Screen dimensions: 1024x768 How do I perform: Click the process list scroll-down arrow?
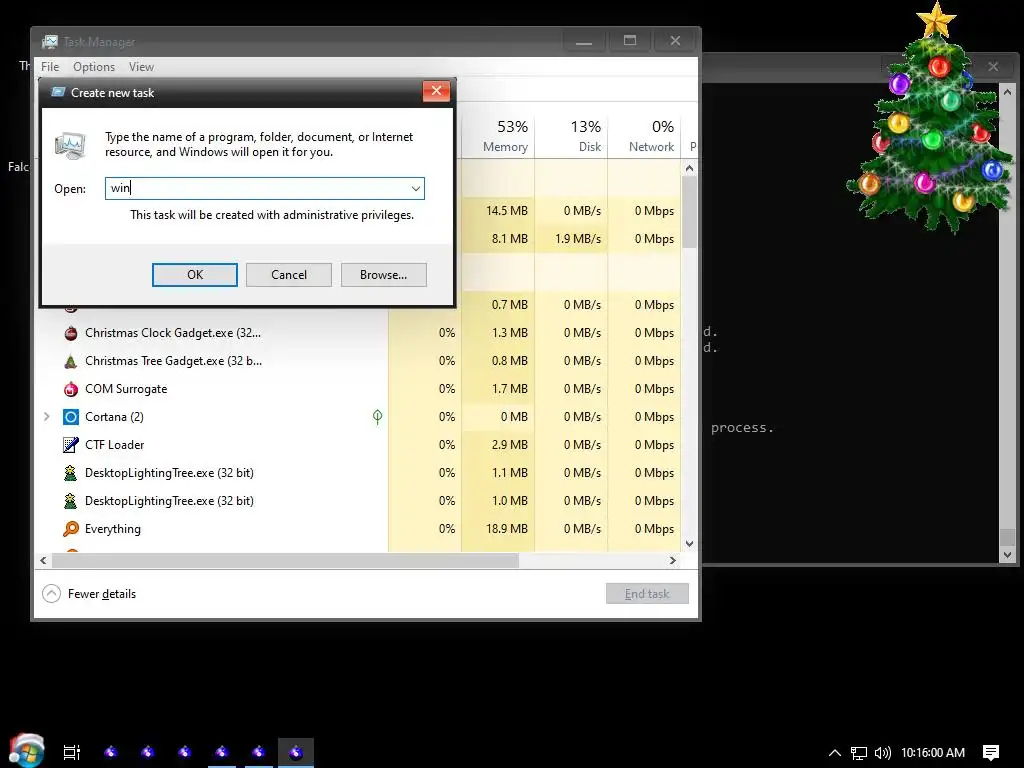pyautogui.click(x=689, y=543)
